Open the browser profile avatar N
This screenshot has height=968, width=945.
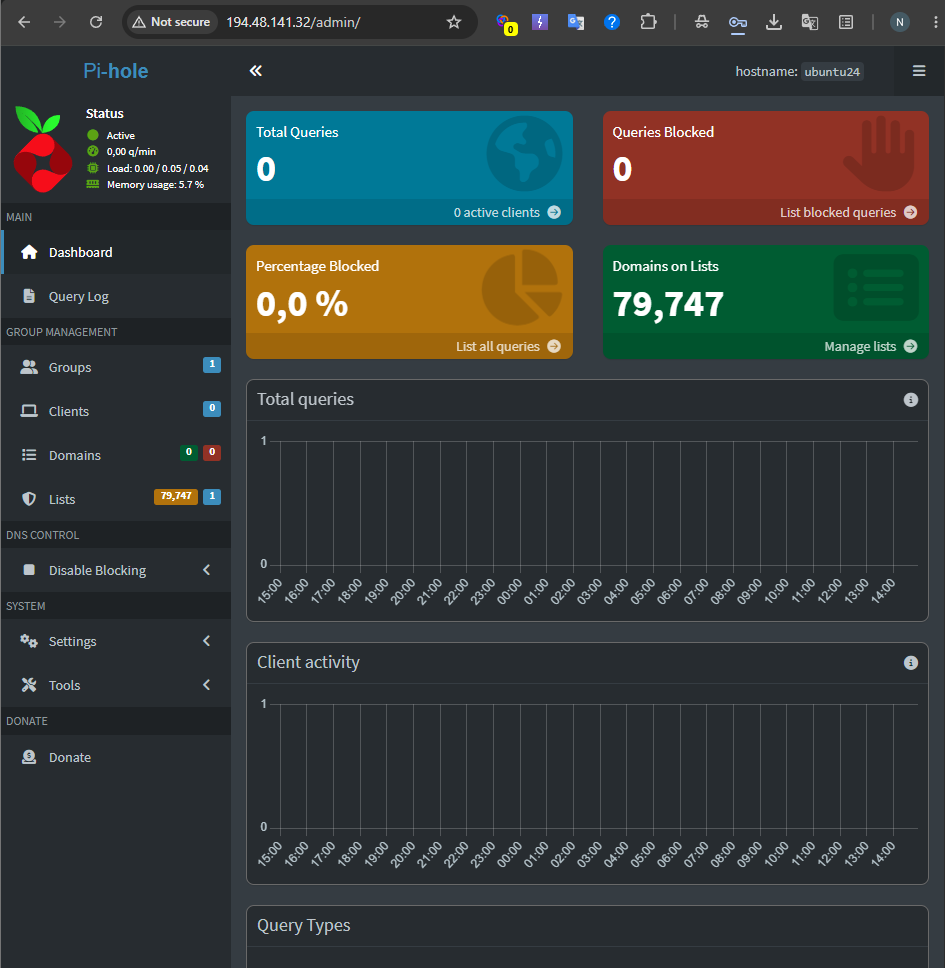point(899,22)
